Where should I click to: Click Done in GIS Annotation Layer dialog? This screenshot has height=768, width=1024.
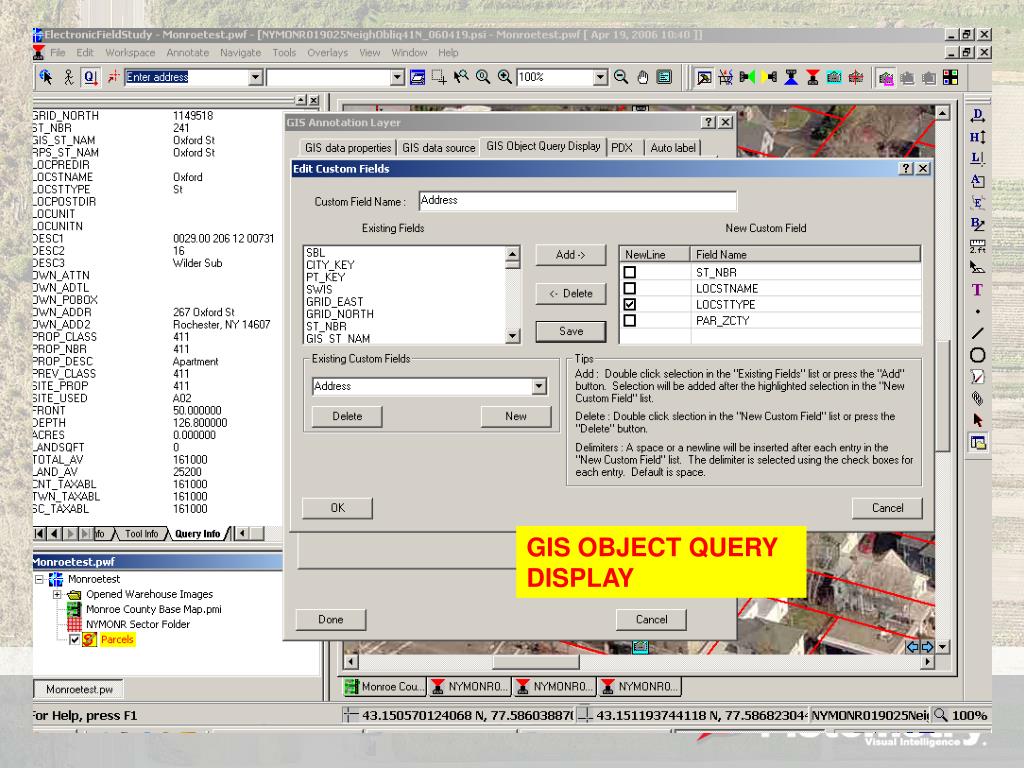coord(330,619)
